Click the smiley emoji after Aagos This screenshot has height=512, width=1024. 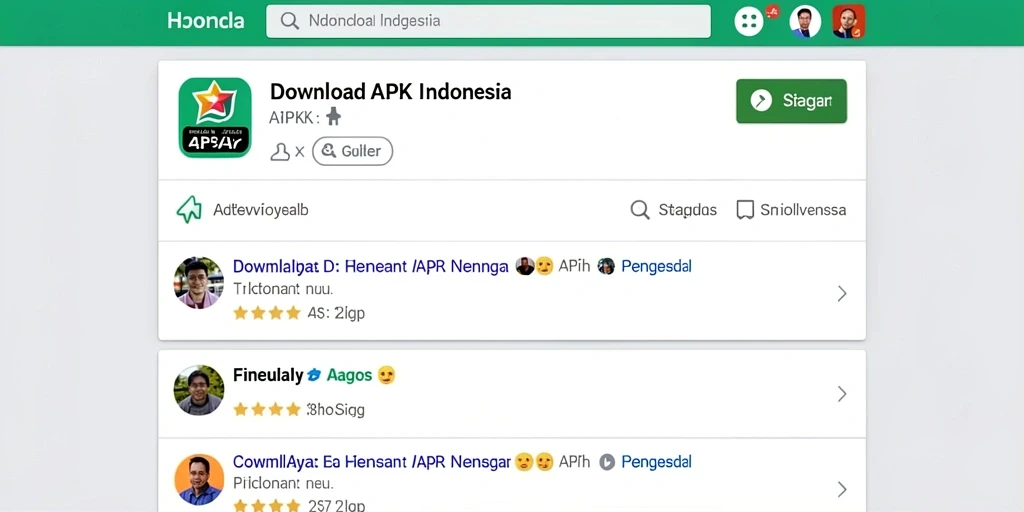pyautogui.click(x=387, y=375)
